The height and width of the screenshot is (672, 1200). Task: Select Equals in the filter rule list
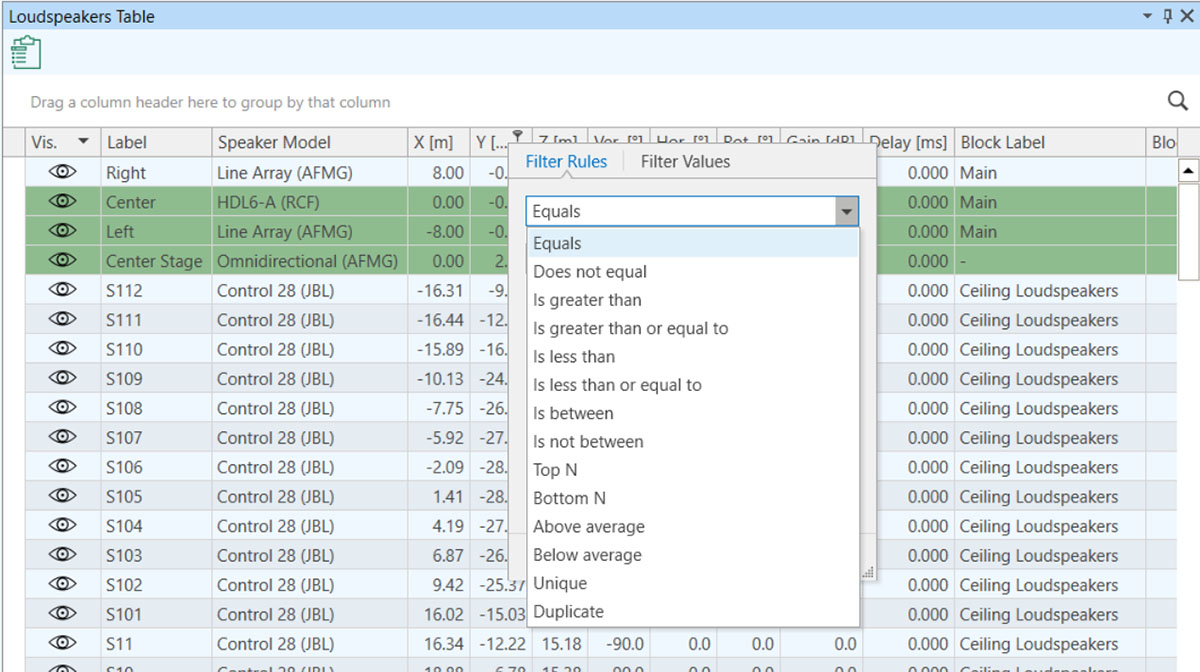tap(692, 243)
